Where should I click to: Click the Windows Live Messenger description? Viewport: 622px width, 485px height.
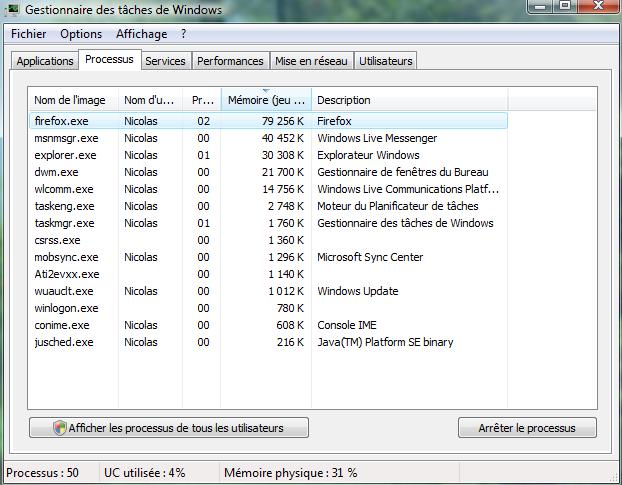(377, 138)
